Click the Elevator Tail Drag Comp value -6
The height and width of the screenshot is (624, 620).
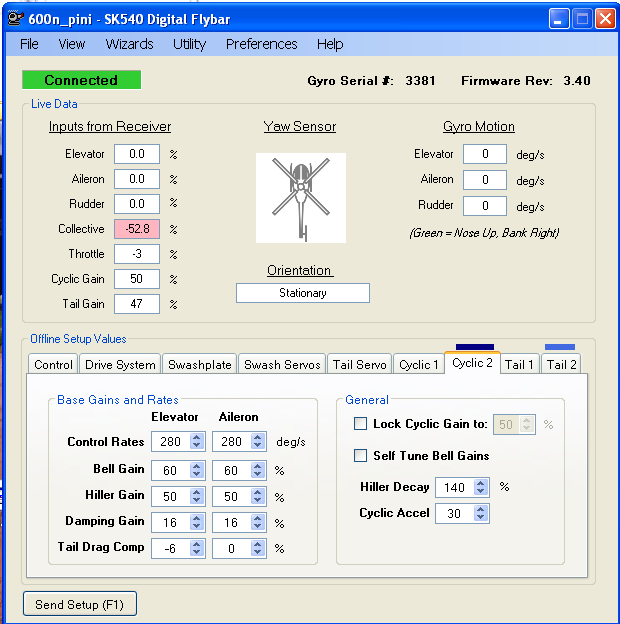(x=170, y=549)
